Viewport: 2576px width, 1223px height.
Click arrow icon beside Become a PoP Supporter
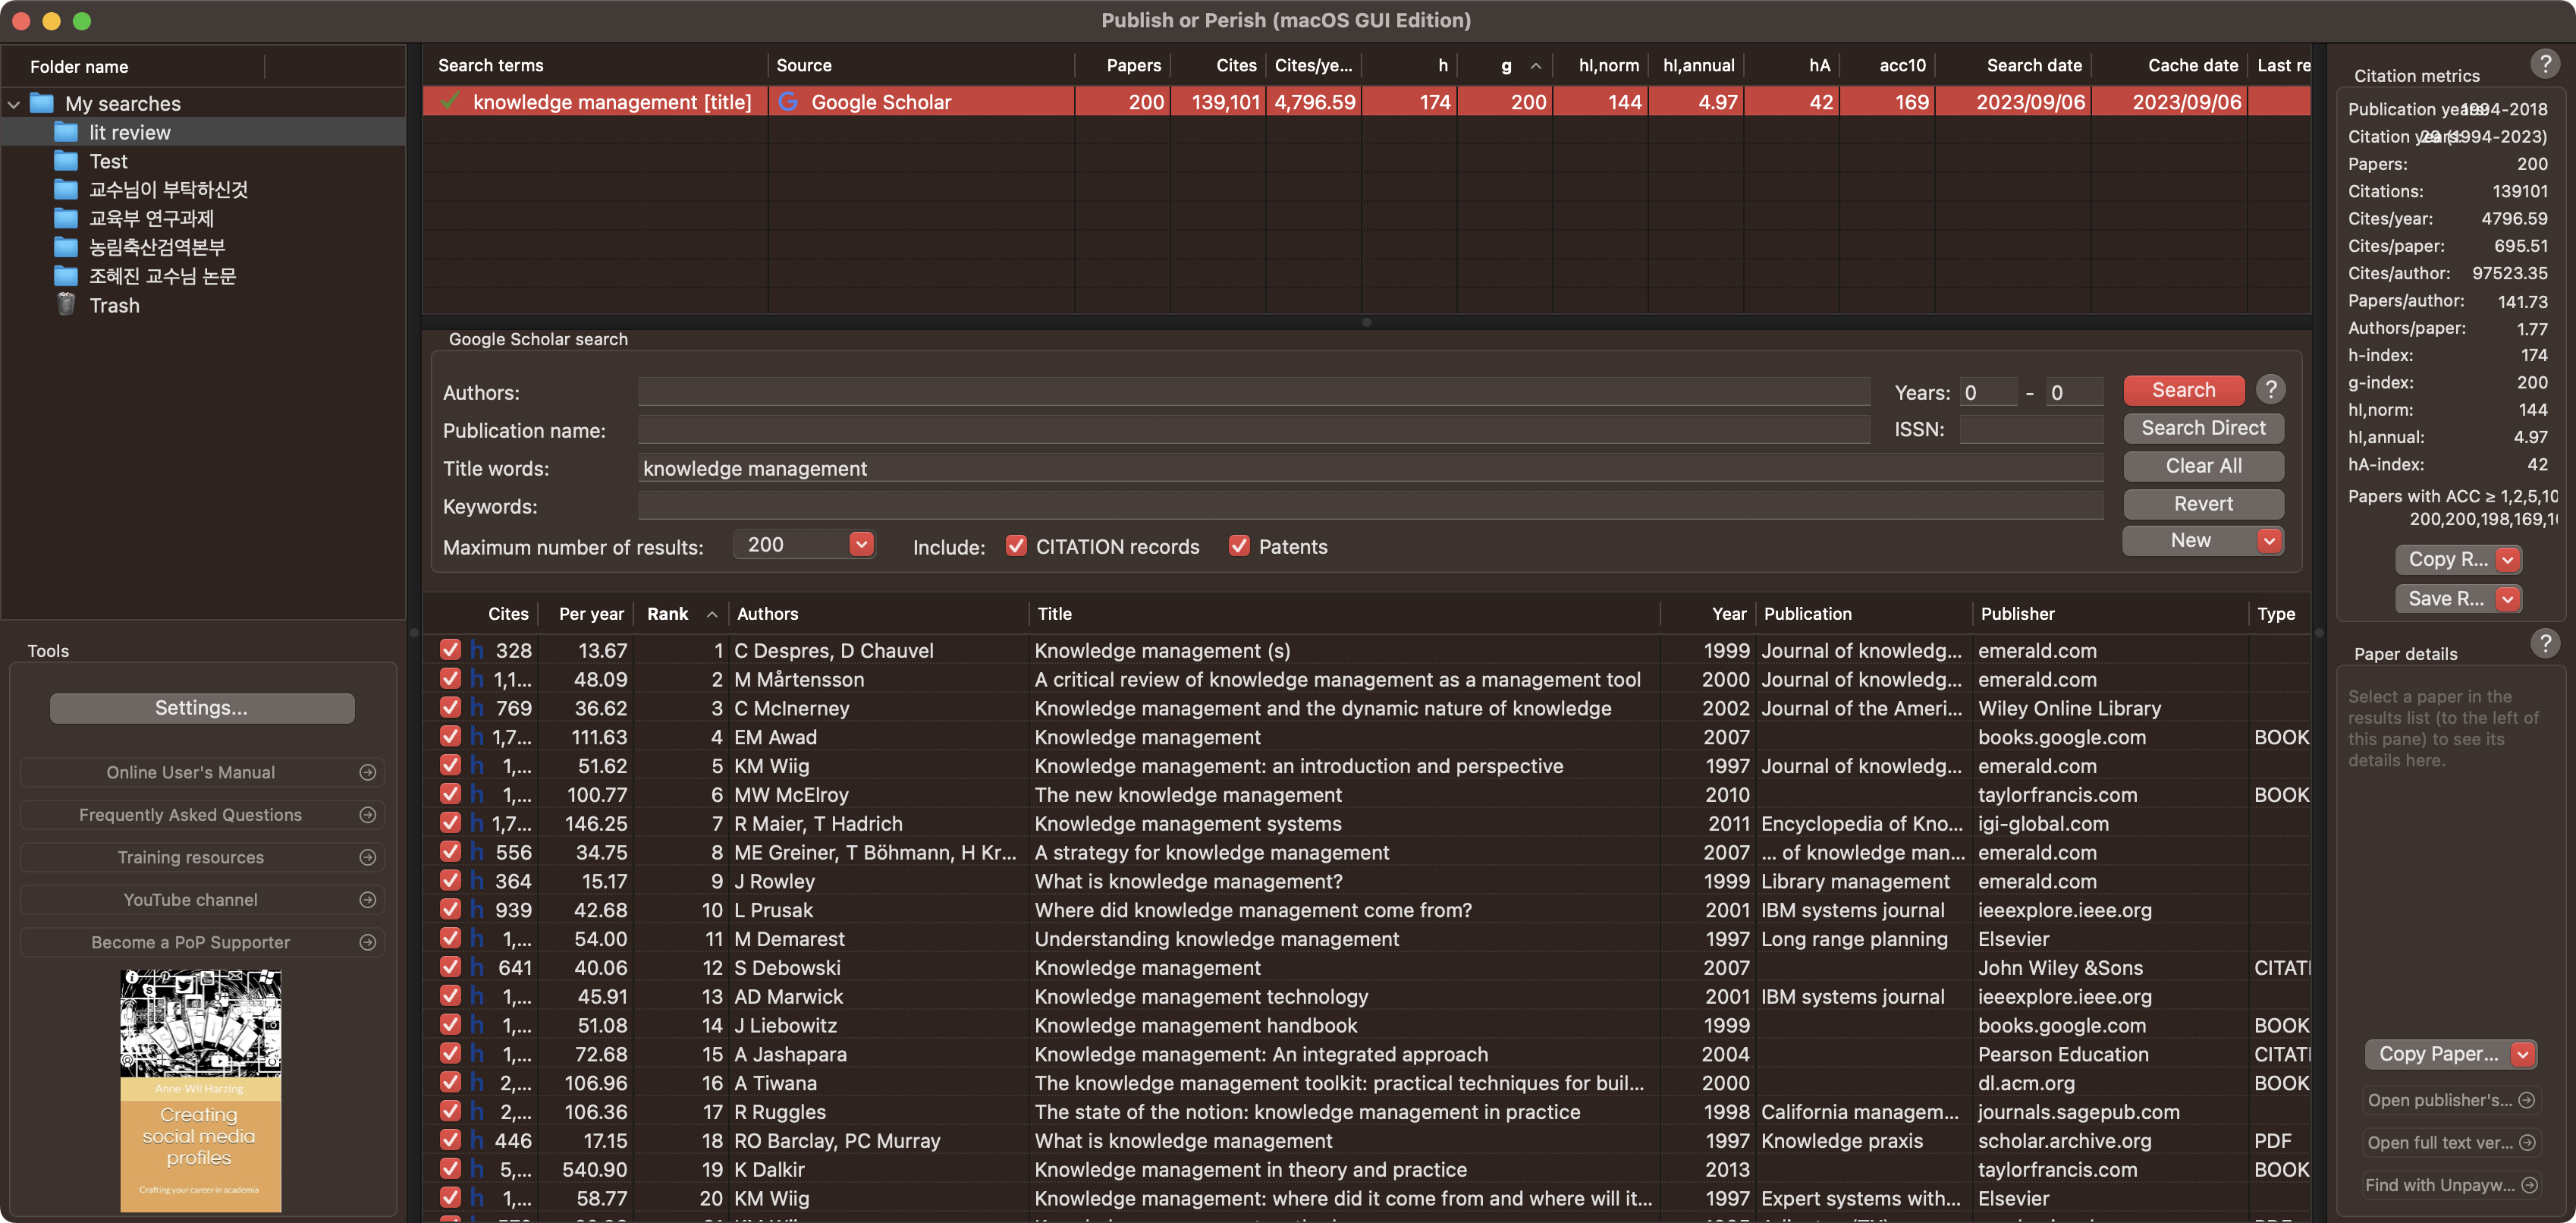[368, 942]
